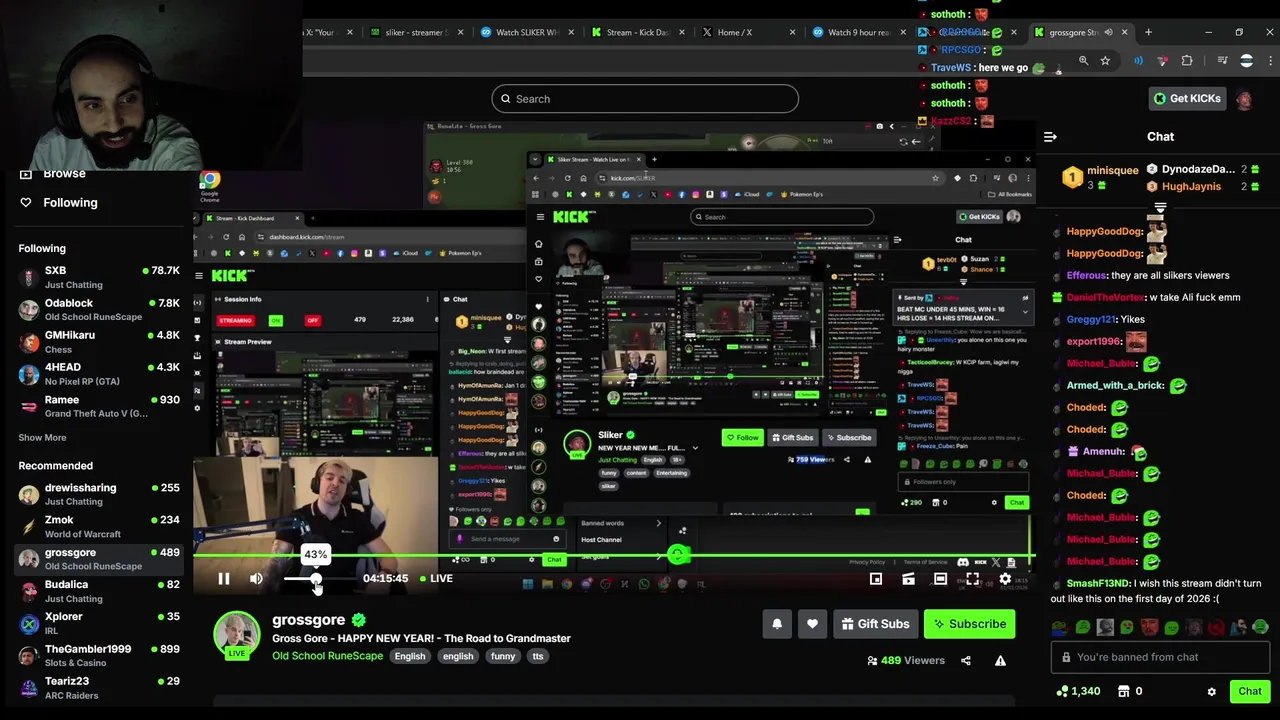Open Odablock channel in Following list
The width and height of the screenshot is (1280, 720).
[x=98, y=310]
